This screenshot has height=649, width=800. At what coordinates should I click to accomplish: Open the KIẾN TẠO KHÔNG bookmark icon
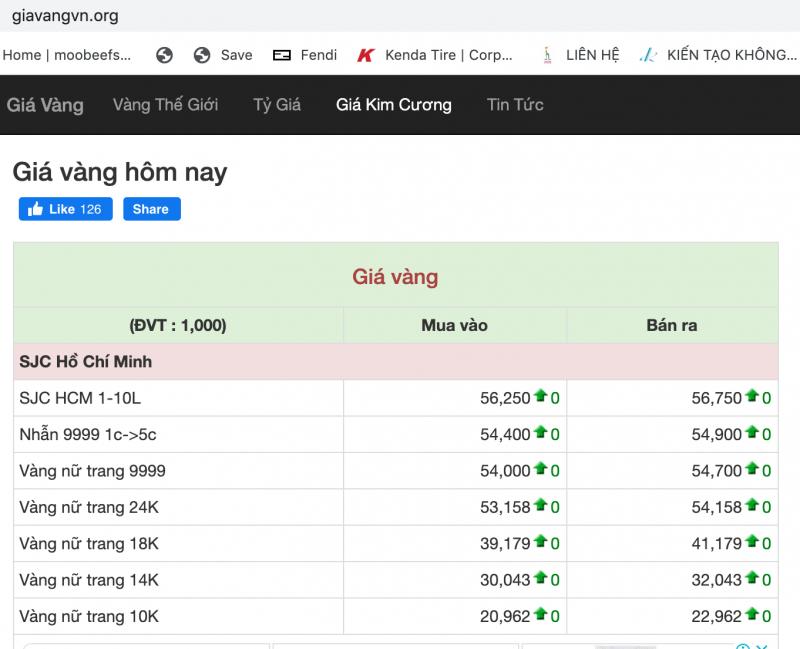[648, 55]
